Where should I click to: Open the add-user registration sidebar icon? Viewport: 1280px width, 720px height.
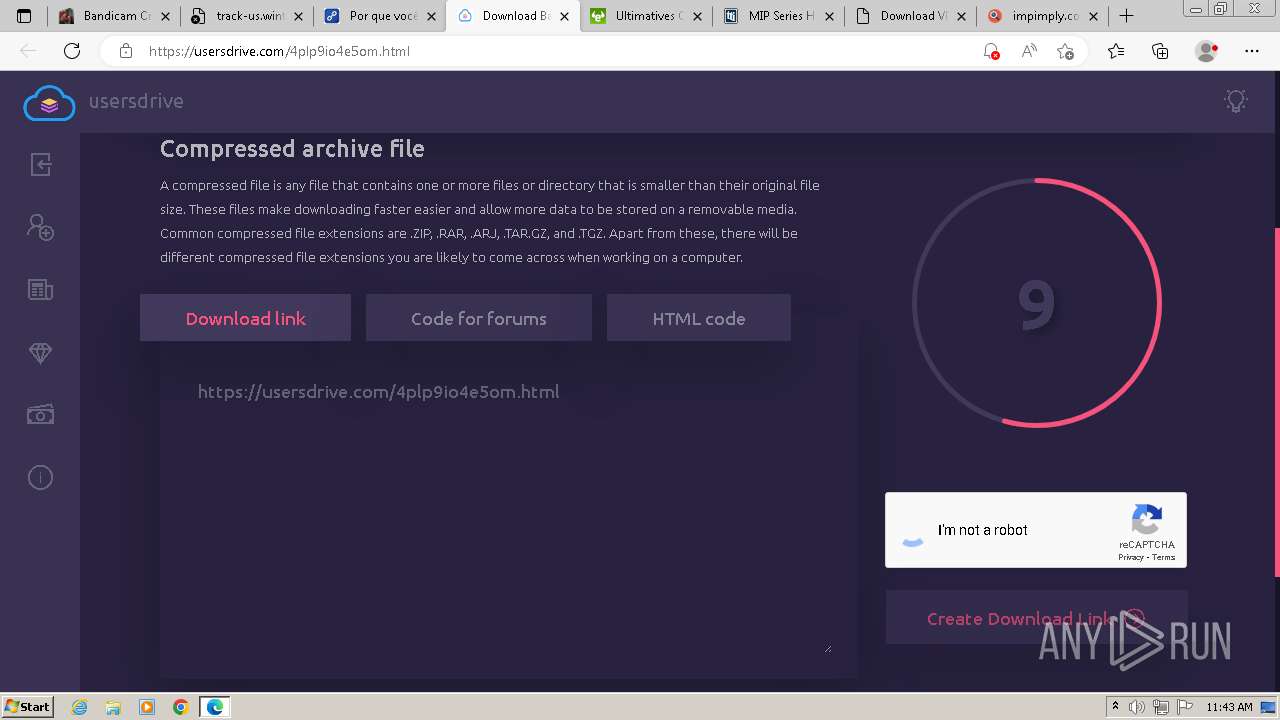(x=40, y=227)
